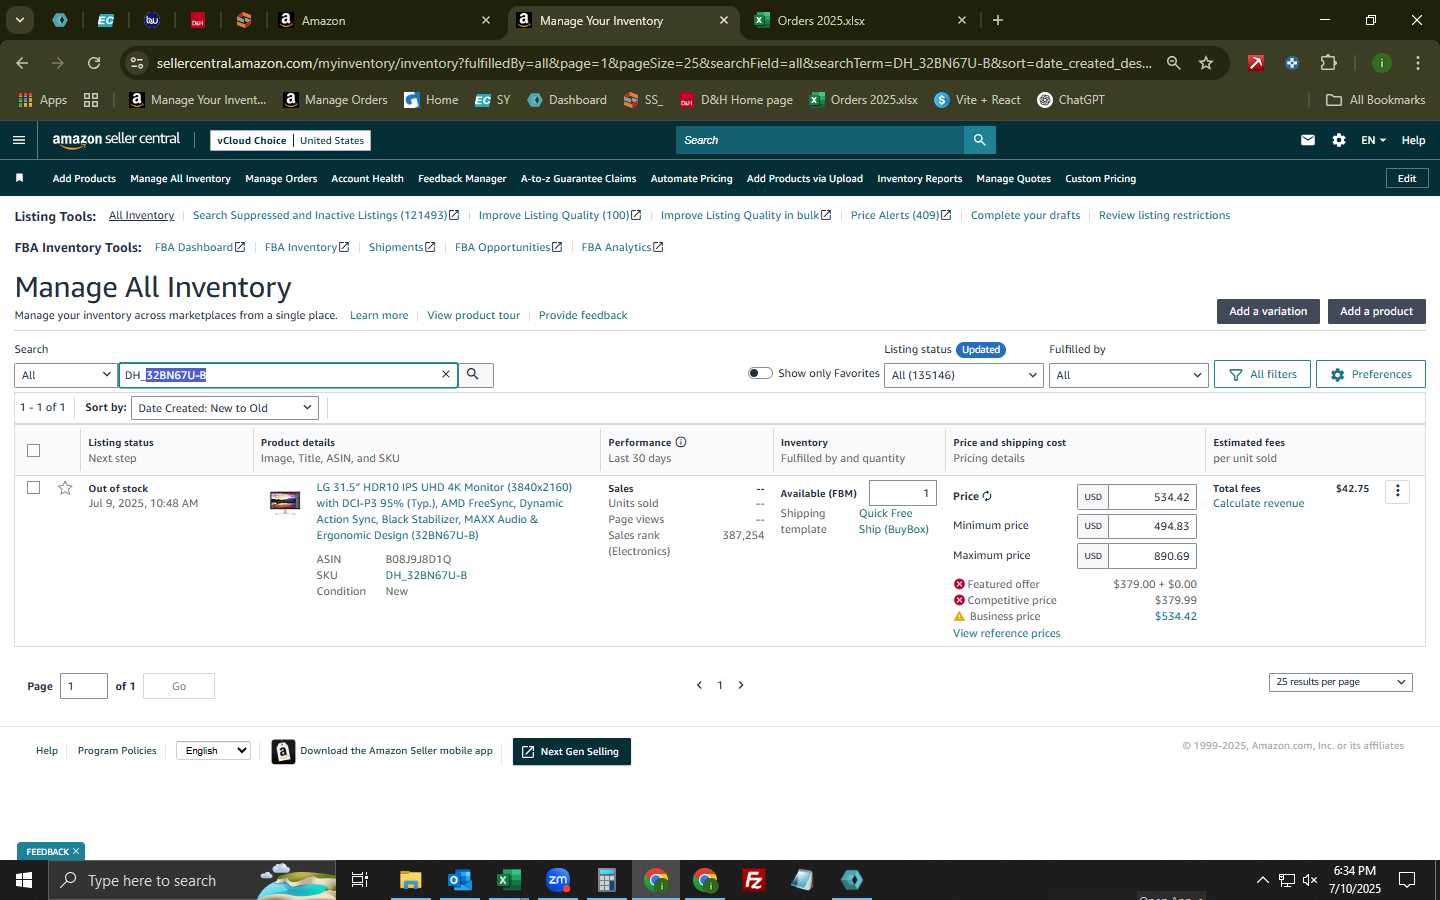Viewport: 1440px width, 900px height.
Task: Close the FEEDBACK tab
Action: 75,851
